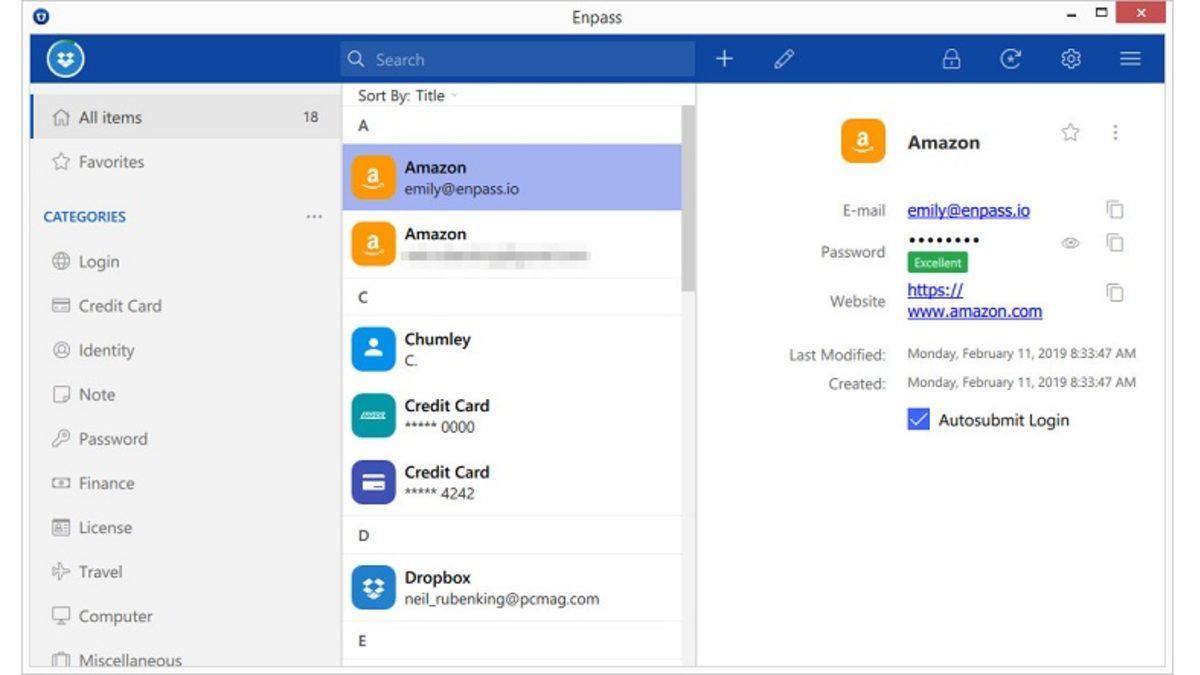Open Enpass settings
Image resolution: width=1200 pixels, height=675 pixels.
pos(1071,59)
